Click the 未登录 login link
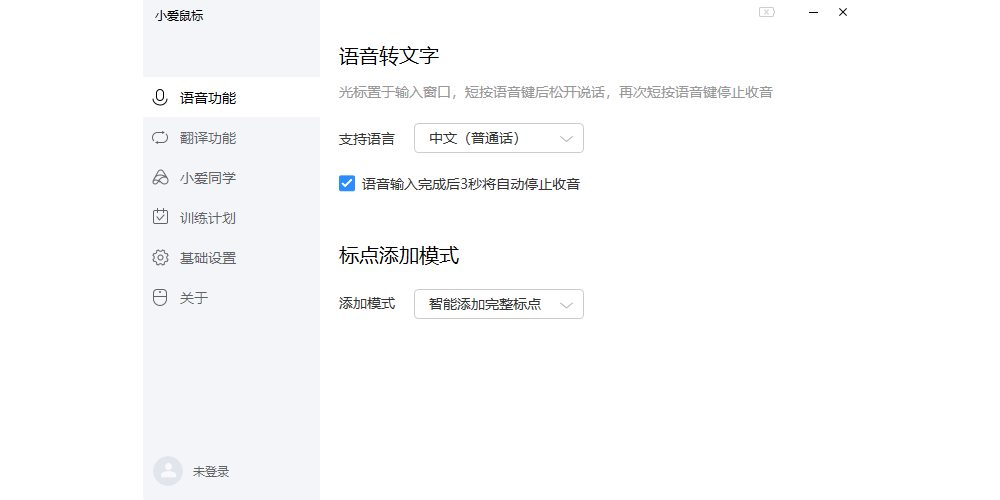Screen dimensions: 1000x500 (x=211, y=471)
